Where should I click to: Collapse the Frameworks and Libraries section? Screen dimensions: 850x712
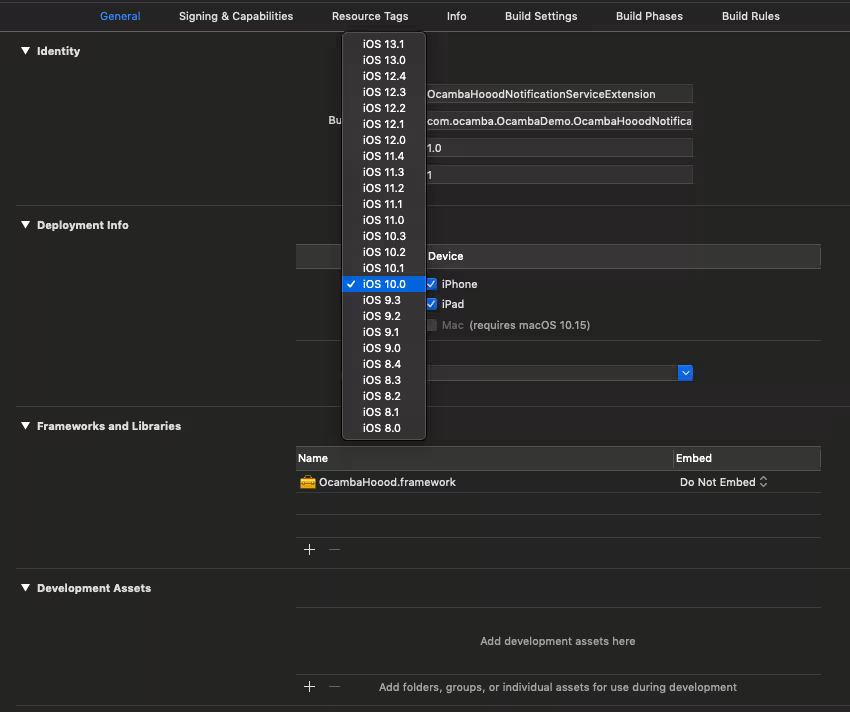coord(26,426)
